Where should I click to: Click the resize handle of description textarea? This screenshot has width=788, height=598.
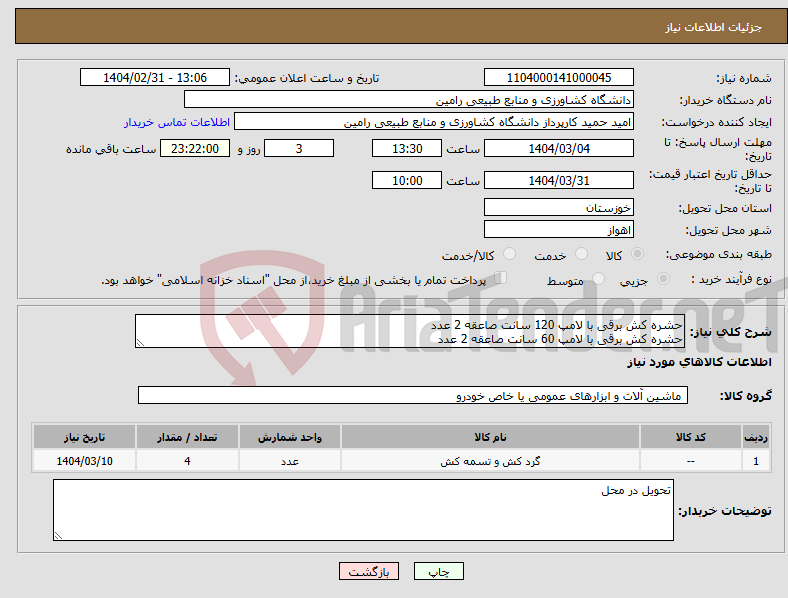(140, 343)
